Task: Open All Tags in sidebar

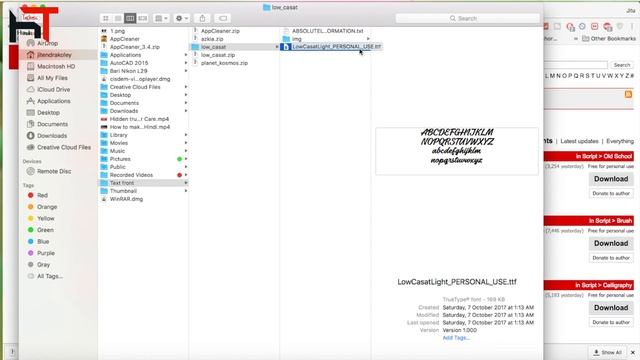Action: click(x=50, y=276)
